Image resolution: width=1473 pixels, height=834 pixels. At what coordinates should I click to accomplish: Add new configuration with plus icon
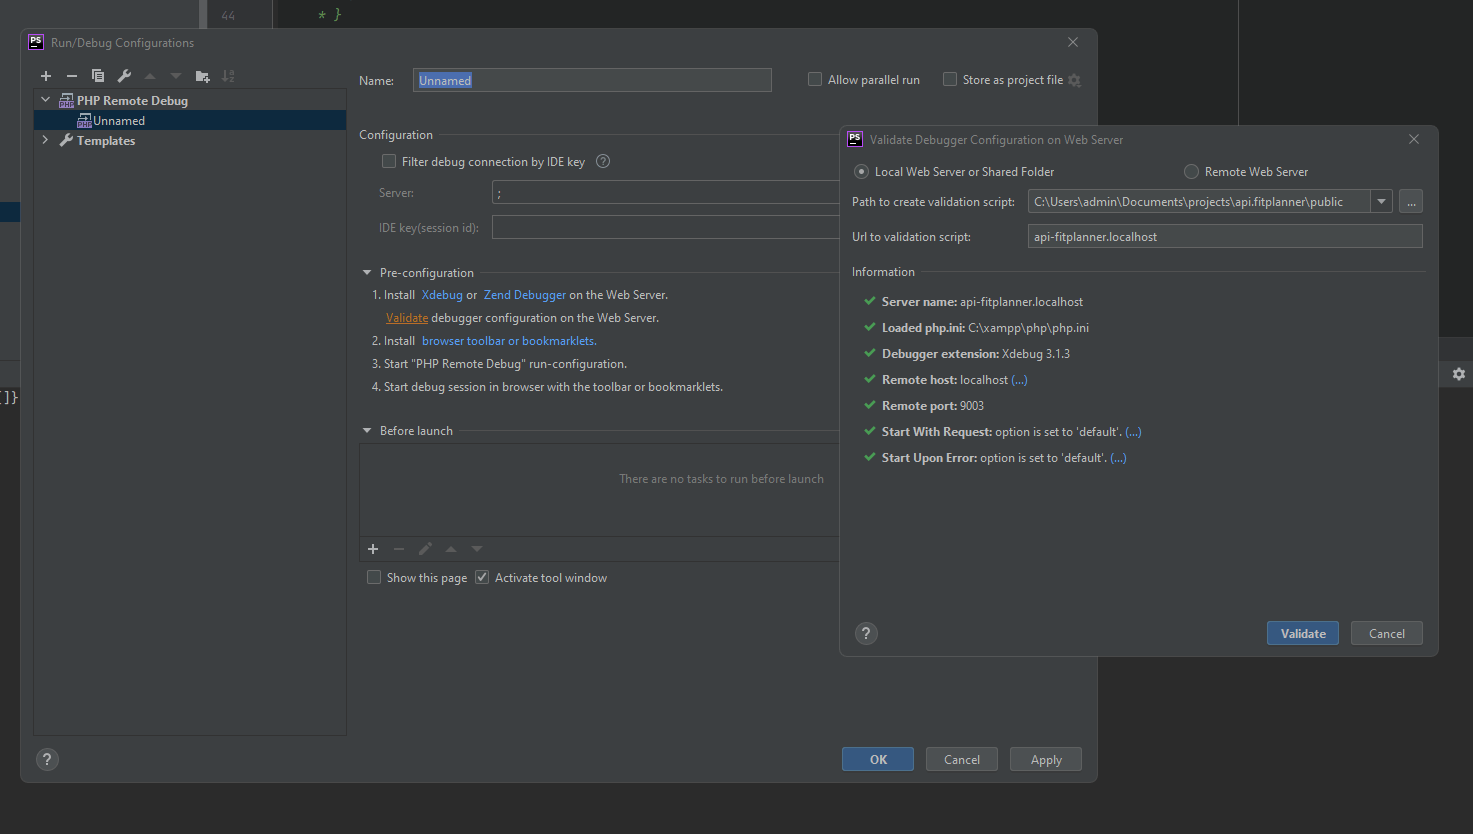(46, 76)
